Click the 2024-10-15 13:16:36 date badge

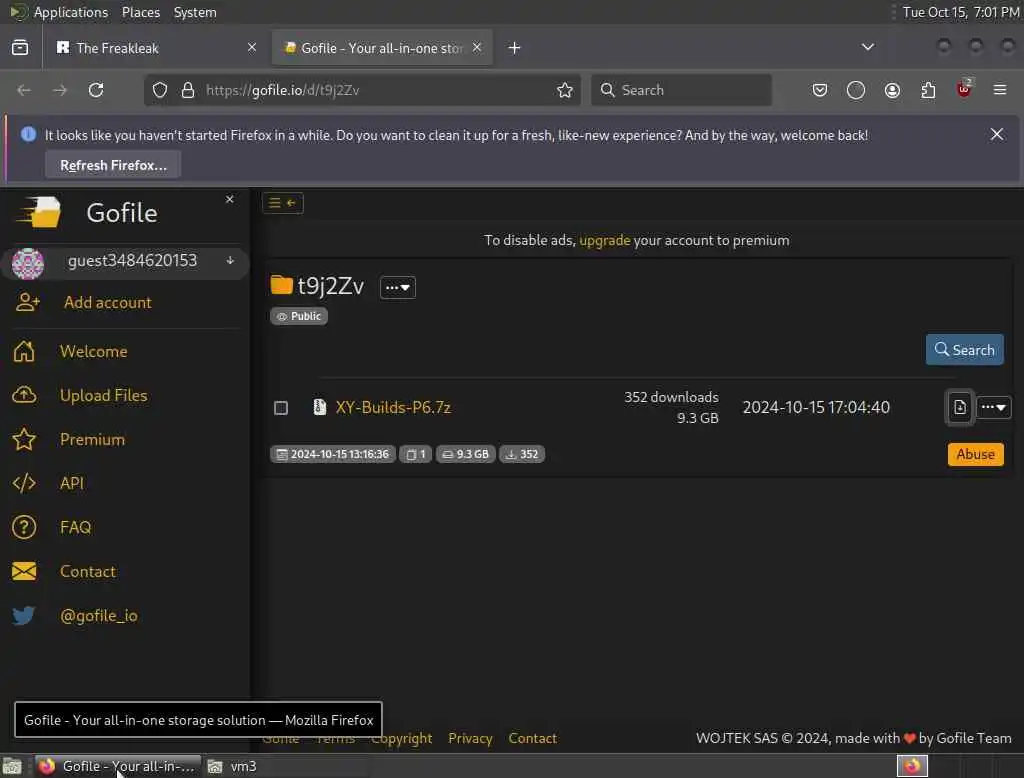click(x=333, y=454)
